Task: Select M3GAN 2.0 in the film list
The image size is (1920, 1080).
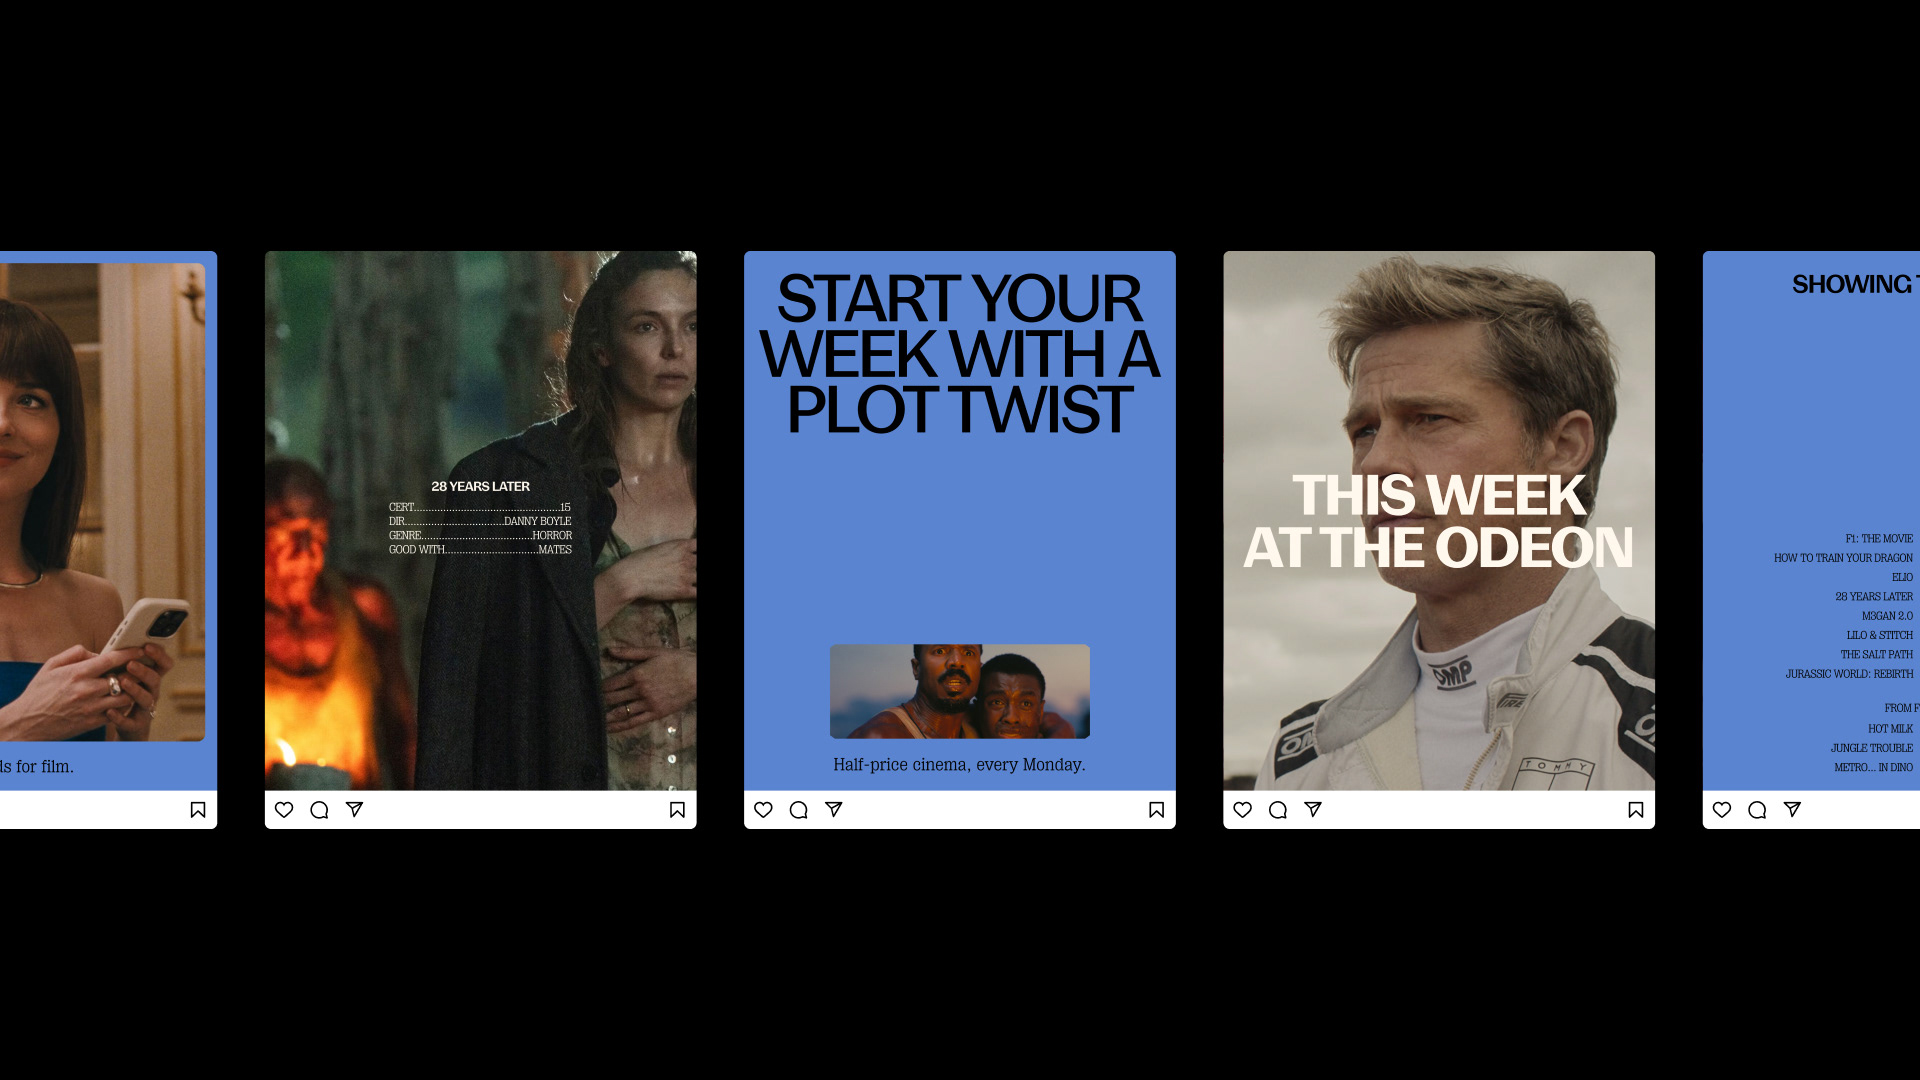Action: click(x=1887, y=616)
